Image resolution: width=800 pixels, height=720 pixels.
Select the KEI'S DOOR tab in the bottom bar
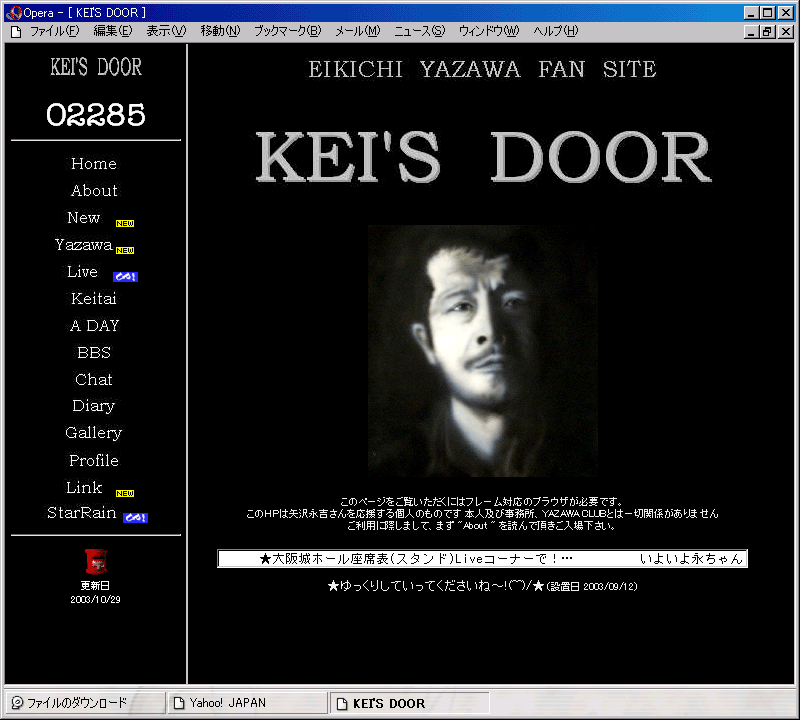410,704
